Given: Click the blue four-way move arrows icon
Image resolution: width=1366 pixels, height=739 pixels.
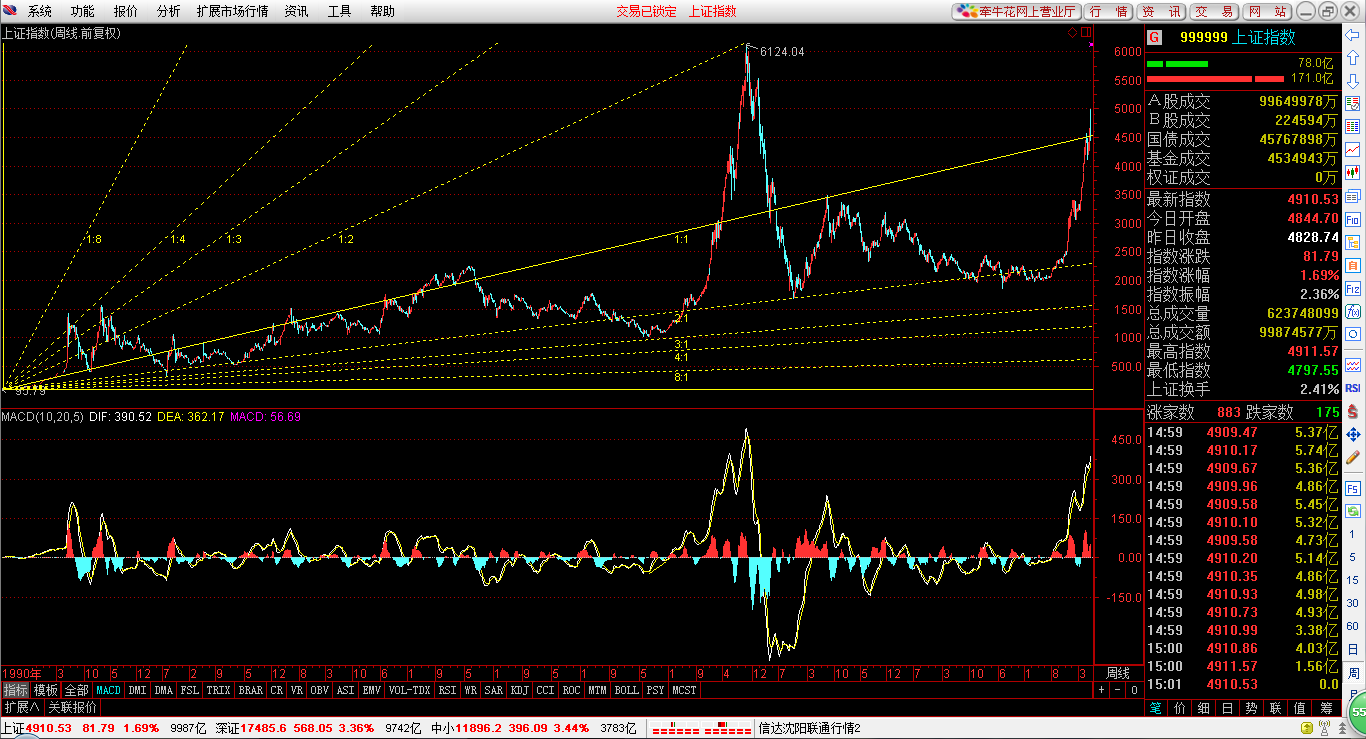Looking at the screenshot, I should 1353,434.
